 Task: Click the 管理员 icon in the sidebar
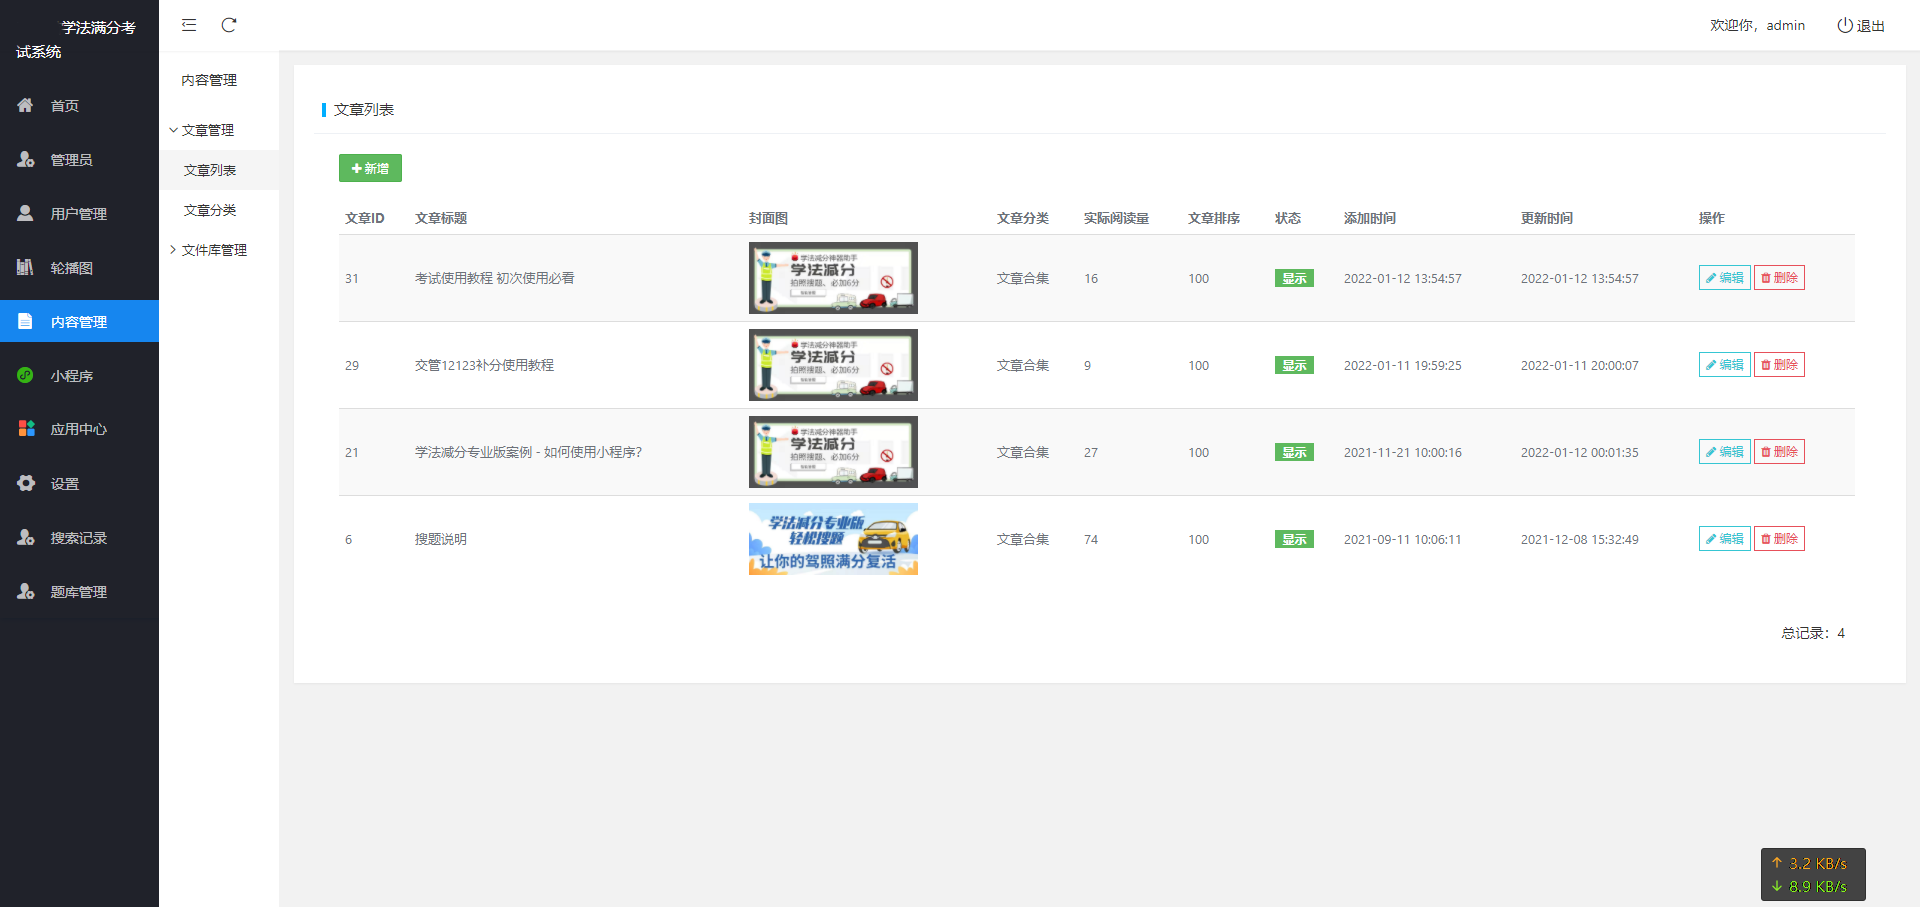coord(26,159)
